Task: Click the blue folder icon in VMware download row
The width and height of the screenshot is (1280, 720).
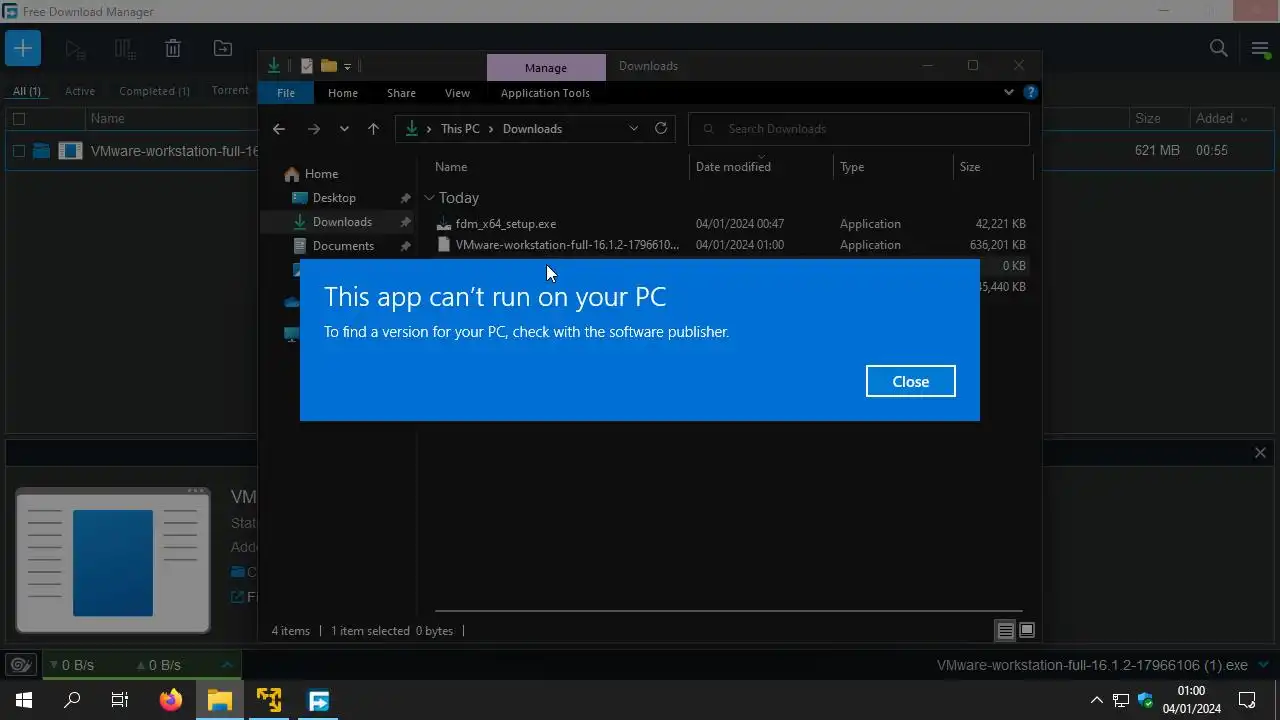Action: (41, 151)
